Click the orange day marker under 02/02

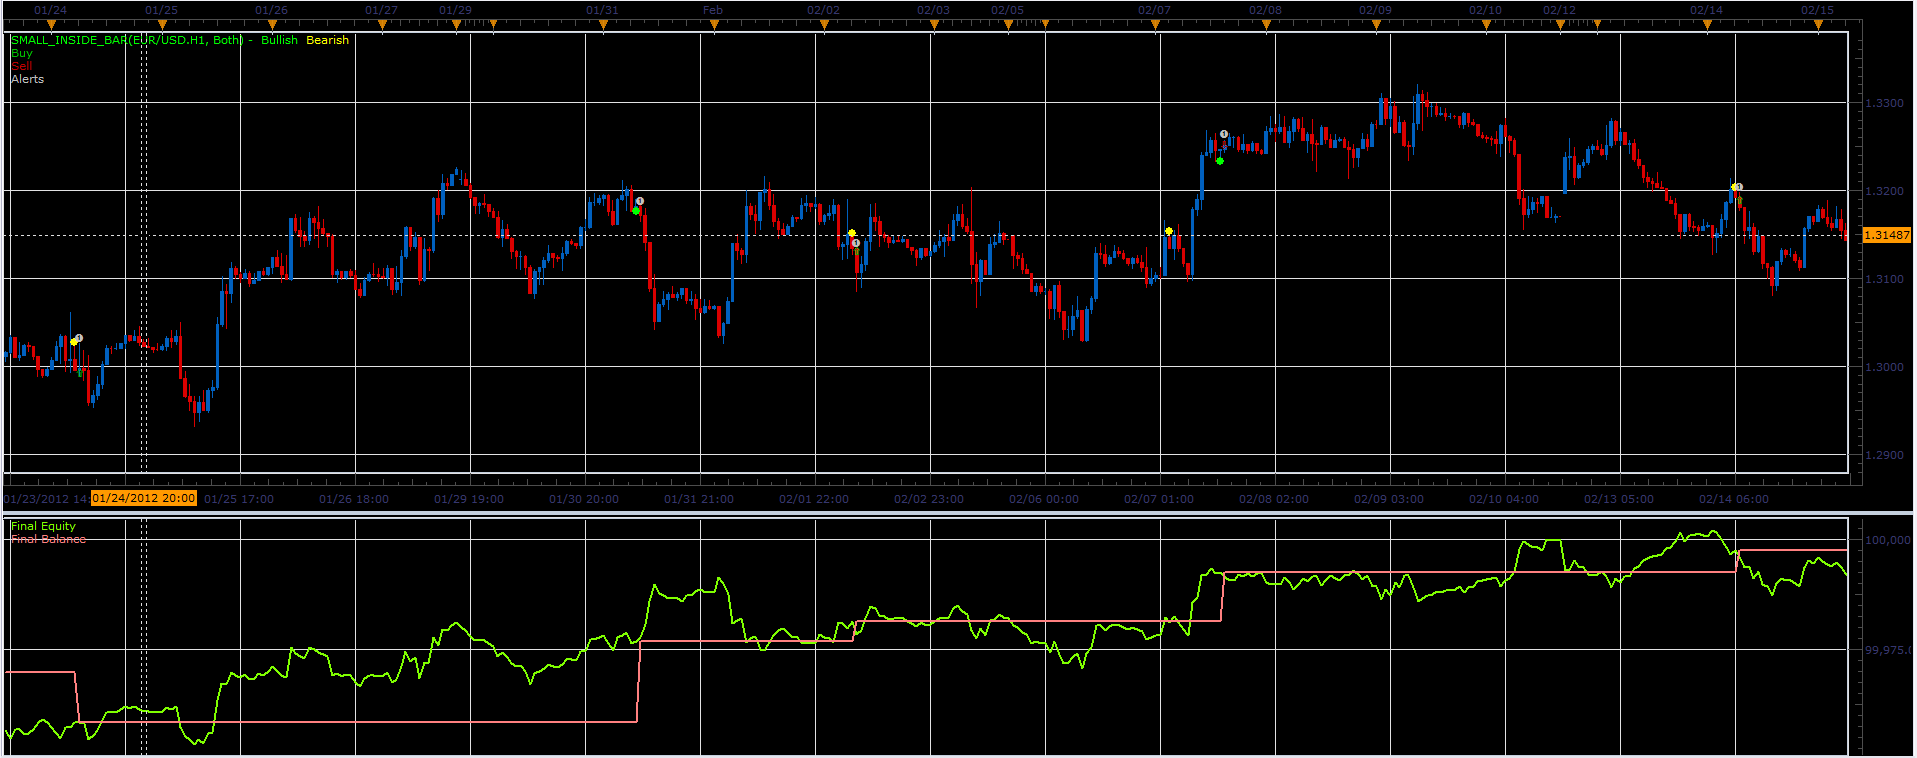[x=824, y=25]
